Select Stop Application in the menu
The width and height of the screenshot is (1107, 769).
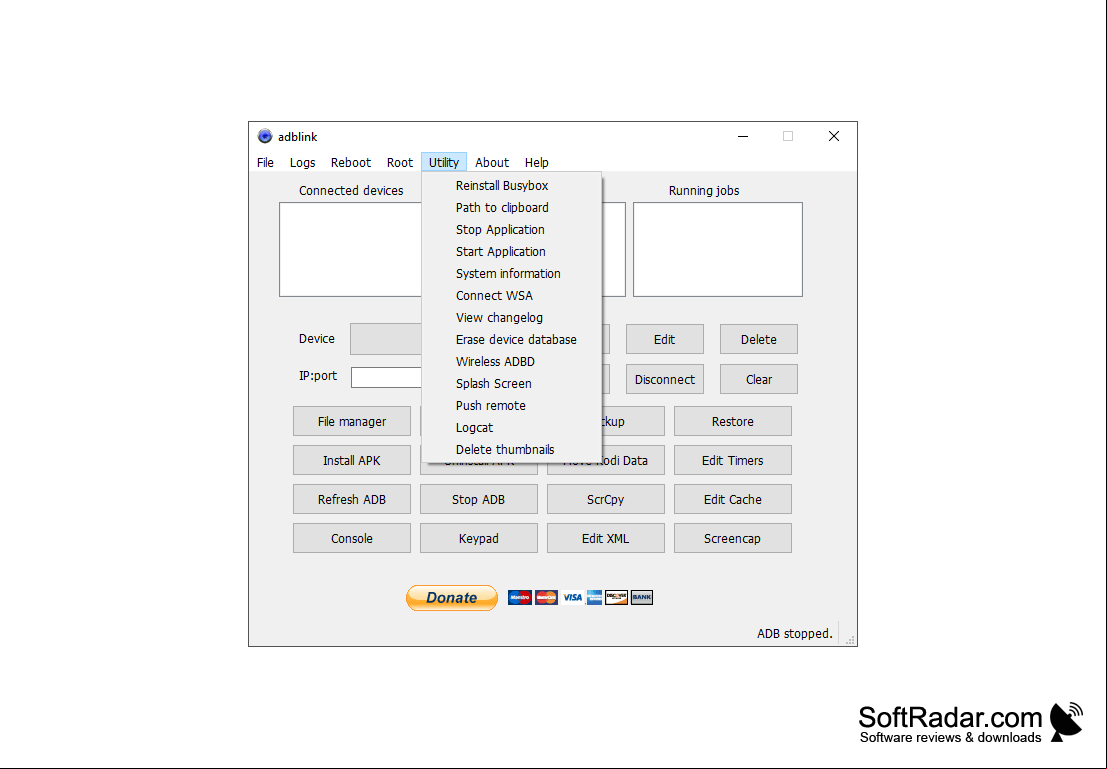tap(512, 229)
